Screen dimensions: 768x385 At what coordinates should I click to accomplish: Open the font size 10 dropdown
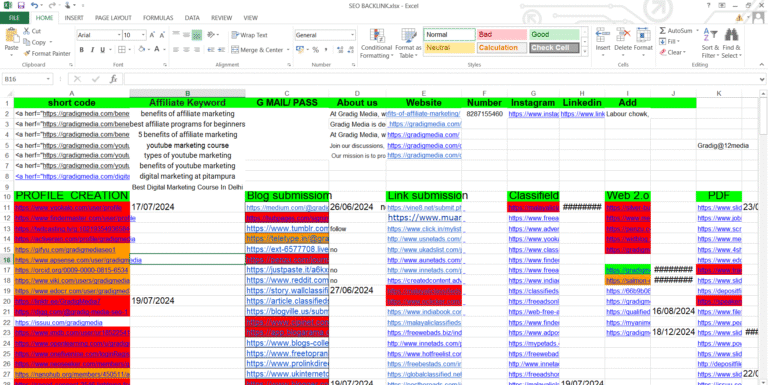143,35
